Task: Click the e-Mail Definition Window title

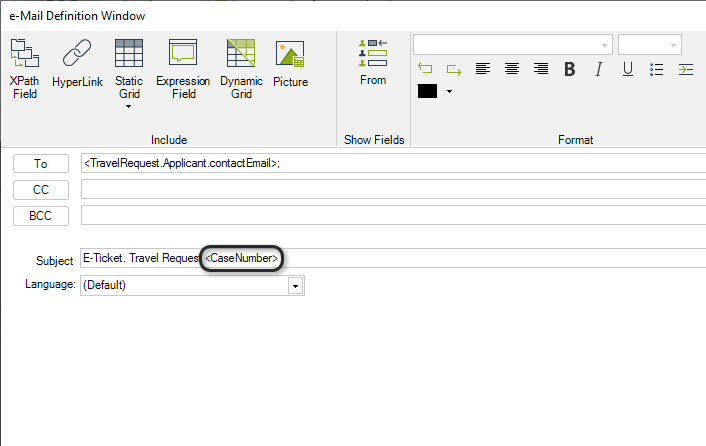Action: (x=77, y=16)
